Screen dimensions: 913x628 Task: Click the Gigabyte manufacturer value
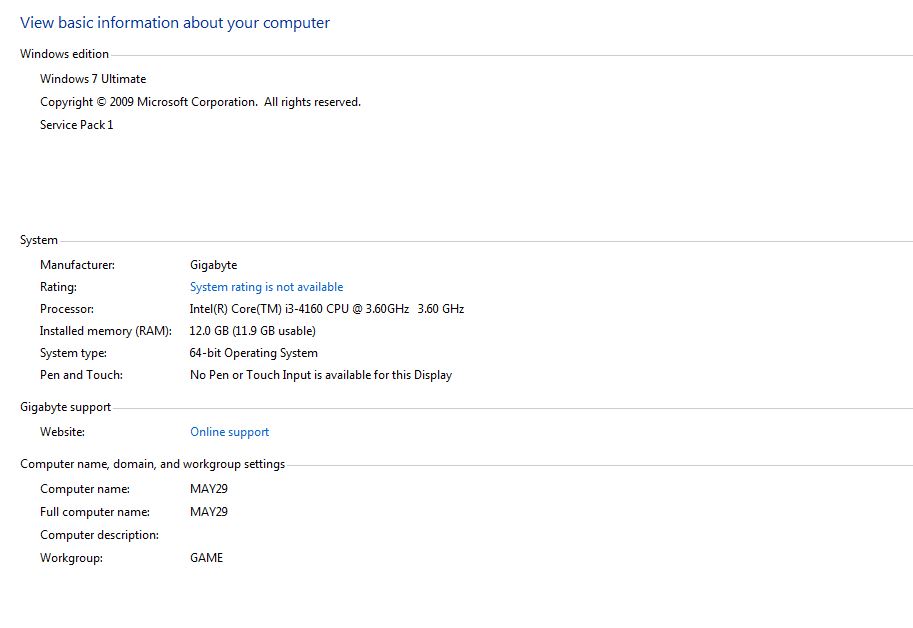213,265
